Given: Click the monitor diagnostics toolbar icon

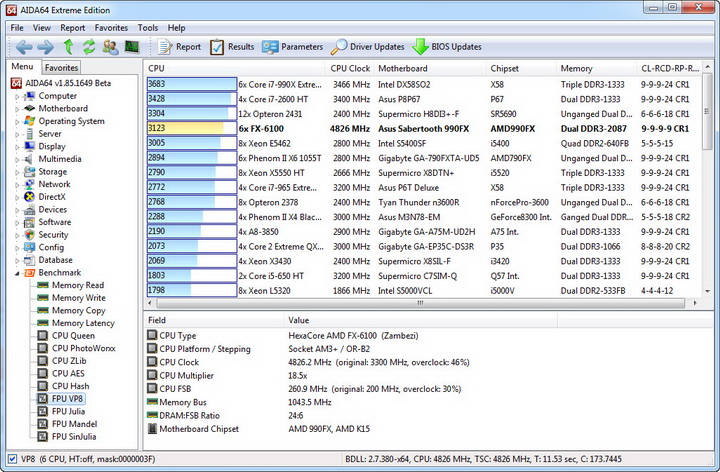Looking at the screenshot, I should pos(132,47).
